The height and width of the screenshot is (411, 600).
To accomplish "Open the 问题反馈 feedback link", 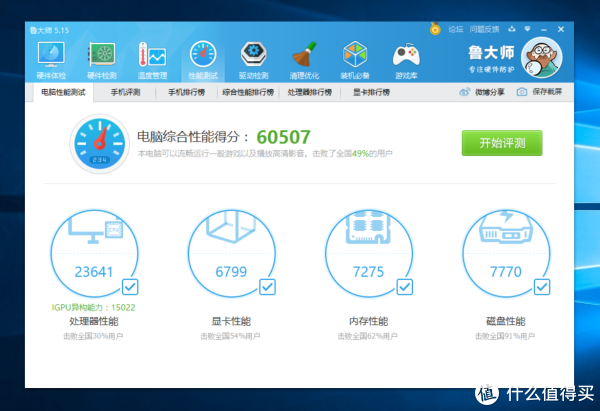I will tap(484, 29).
